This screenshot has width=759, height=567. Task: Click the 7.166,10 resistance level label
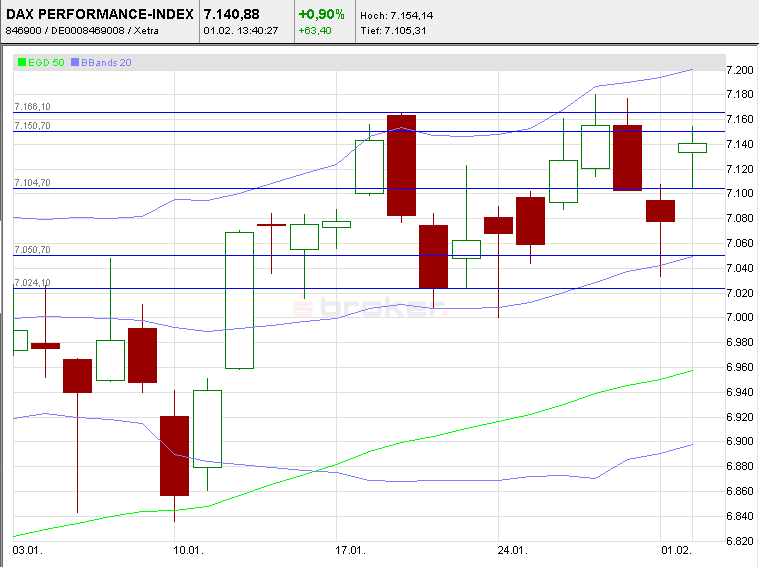click(x=32, y=107)
